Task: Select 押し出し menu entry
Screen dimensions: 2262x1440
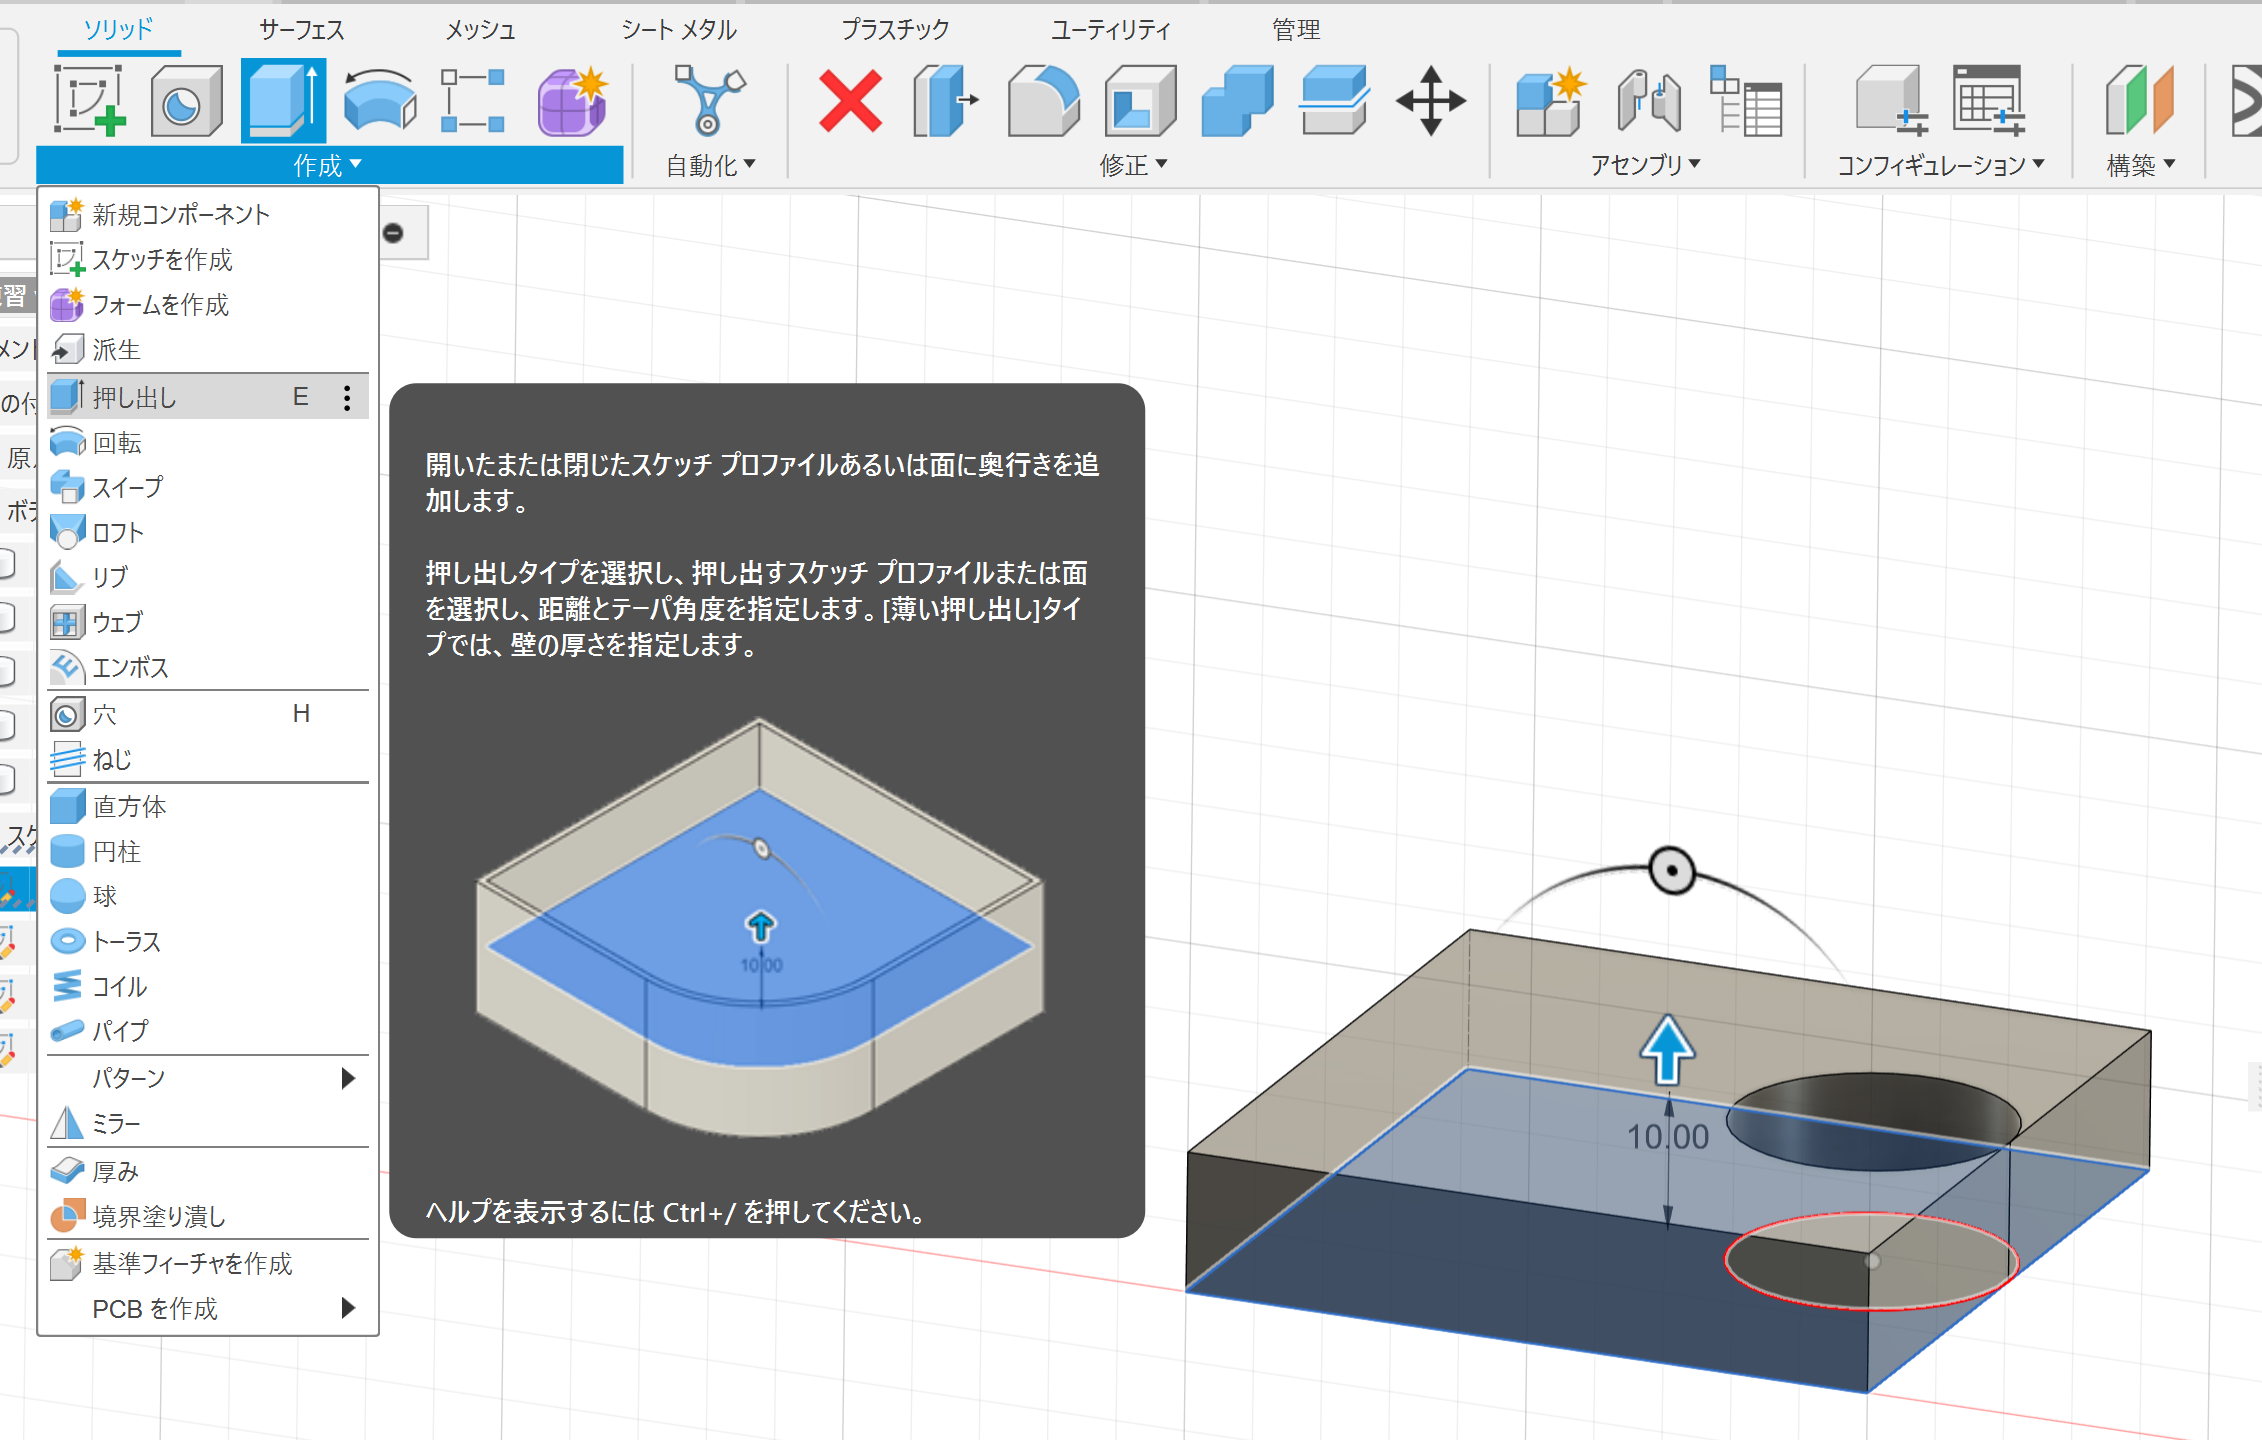Action: pyautogui.click(x=208, y=397)
